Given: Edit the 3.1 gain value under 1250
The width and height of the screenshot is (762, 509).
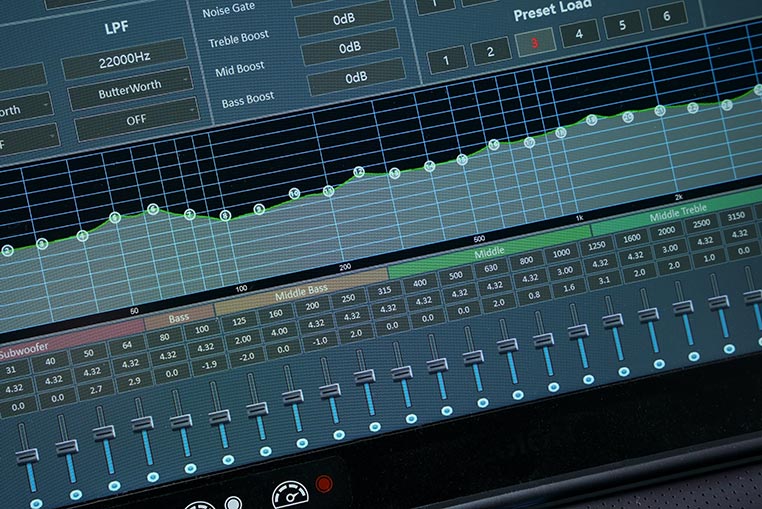Looking at the screenshot, I should [604, 281].
